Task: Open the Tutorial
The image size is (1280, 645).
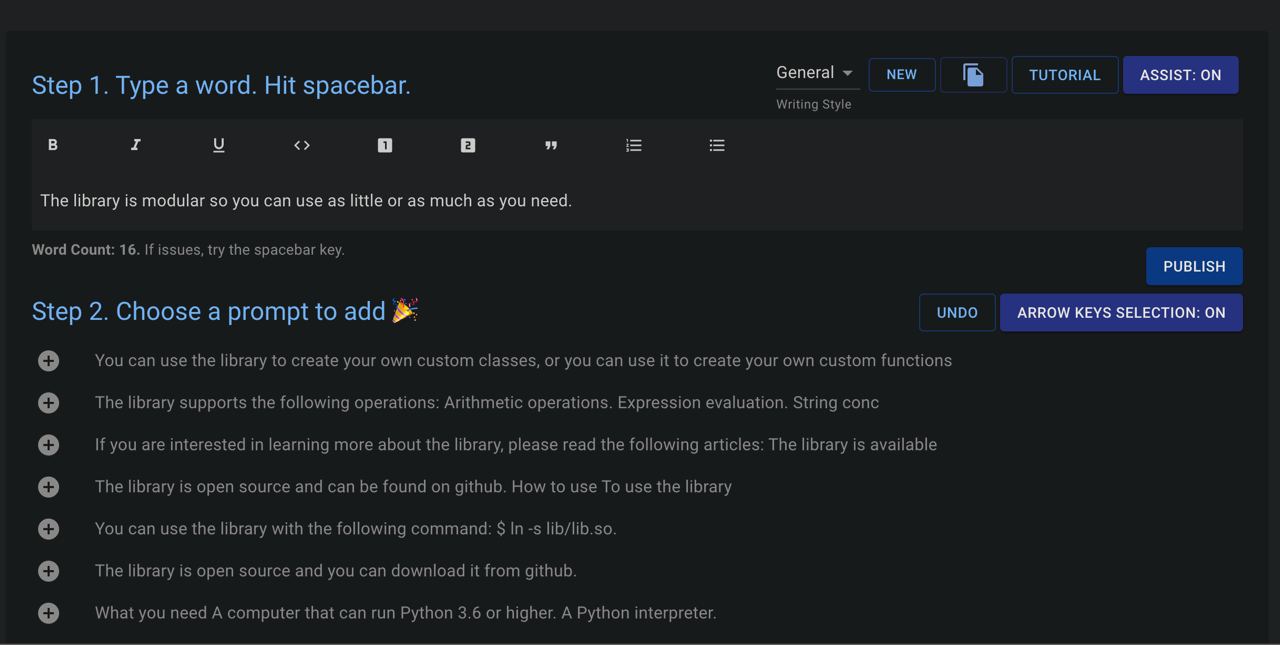Action: (x=1064, y=75)
